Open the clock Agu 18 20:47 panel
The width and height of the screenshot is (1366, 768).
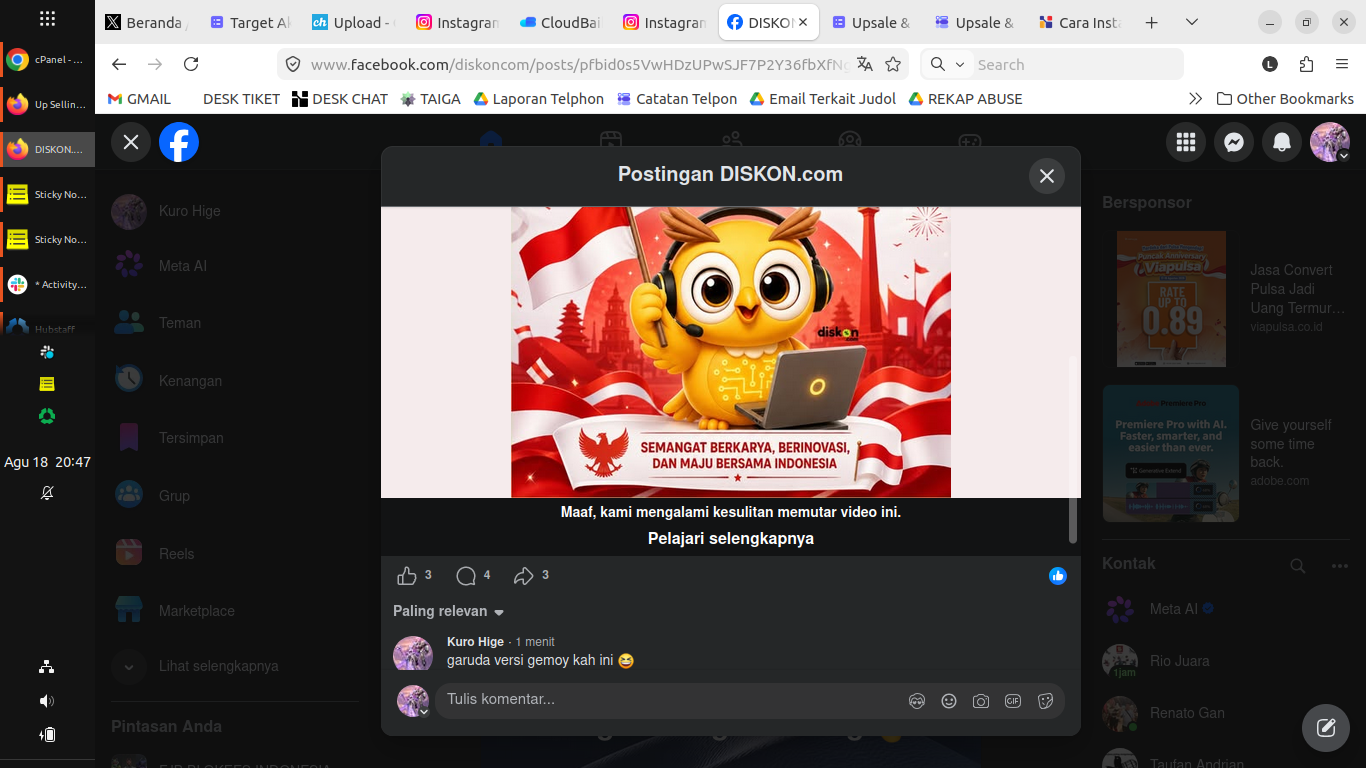click(x=47, y=462)
